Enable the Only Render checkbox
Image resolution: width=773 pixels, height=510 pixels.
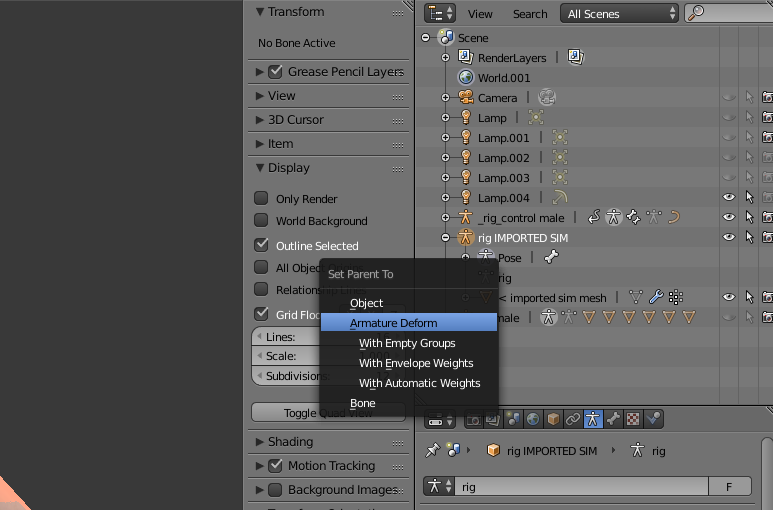coord(261,198)
